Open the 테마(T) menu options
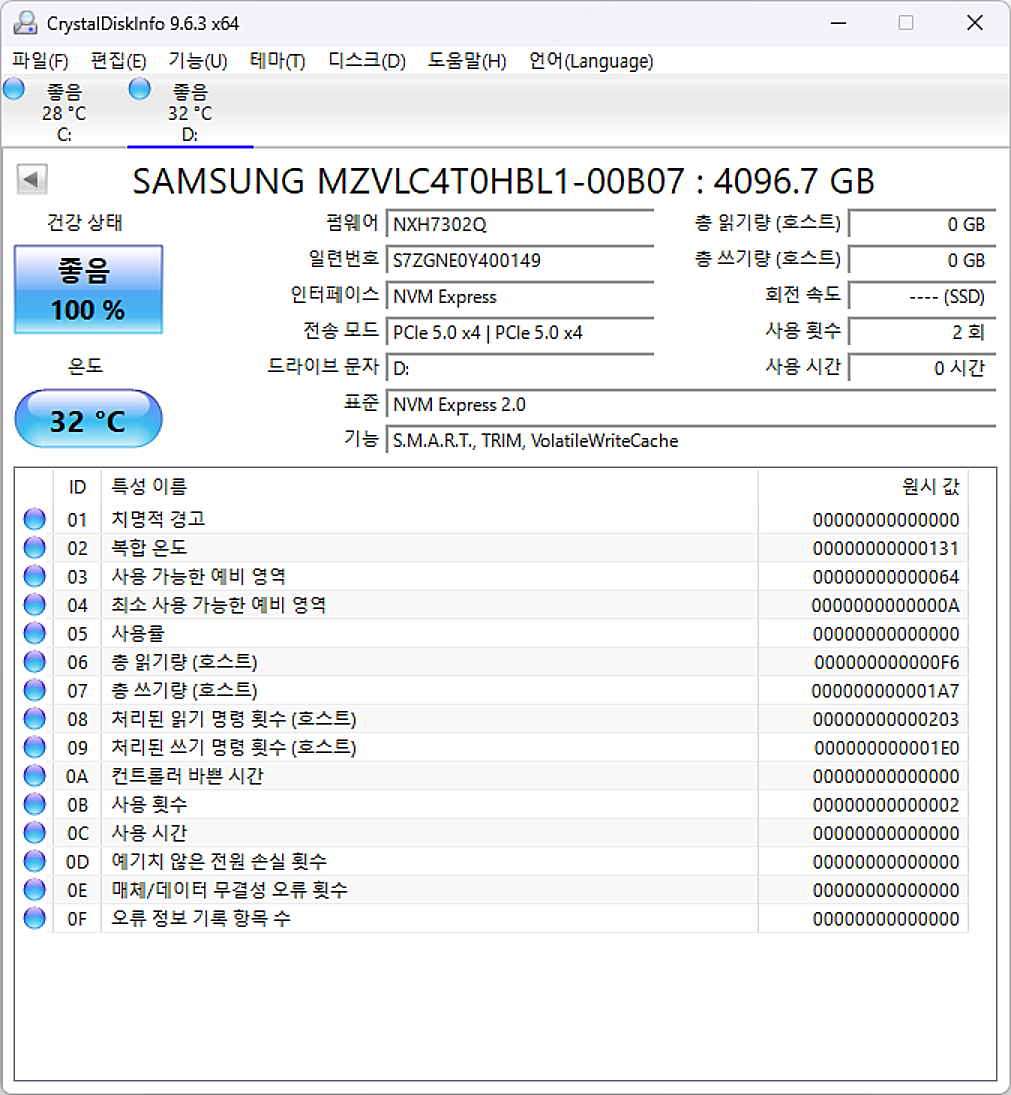 tap(277, 61)
